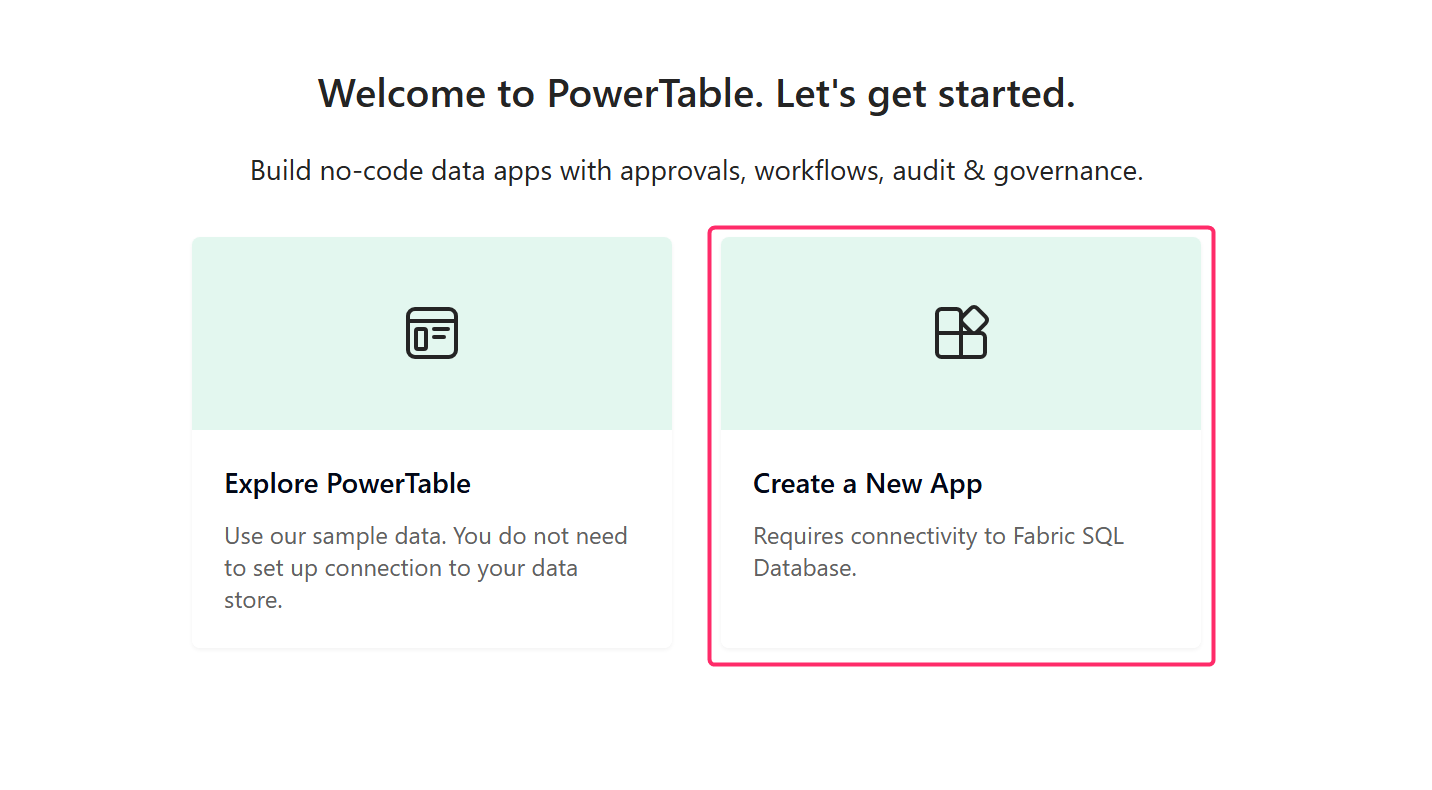Click the "Use our sample data" sentence
The image size is (1432, 790).
pyautogui.click(x=335, y=536)
